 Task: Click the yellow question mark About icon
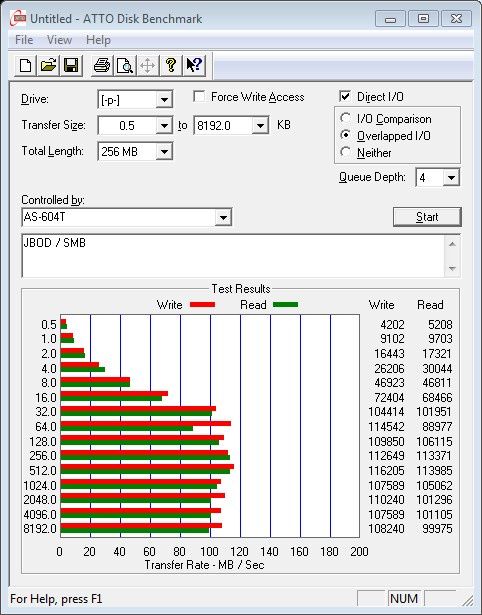coord(171,65)
